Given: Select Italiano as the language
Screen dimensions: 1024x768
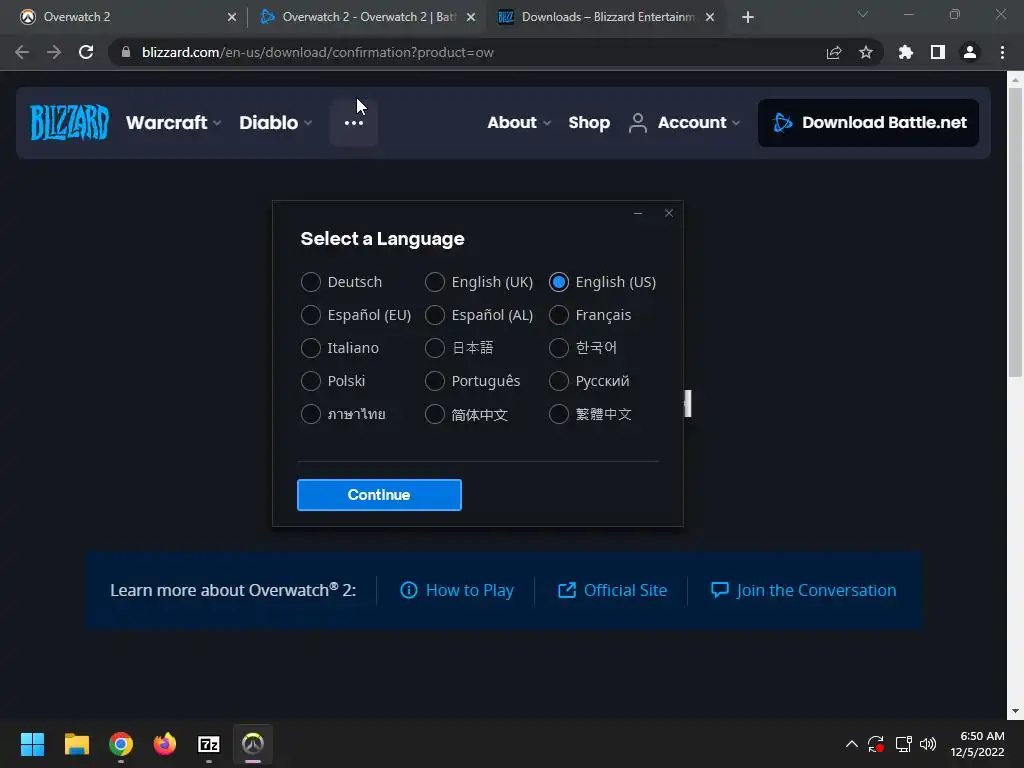Looking at the screenshot, I should pos(311,347).
